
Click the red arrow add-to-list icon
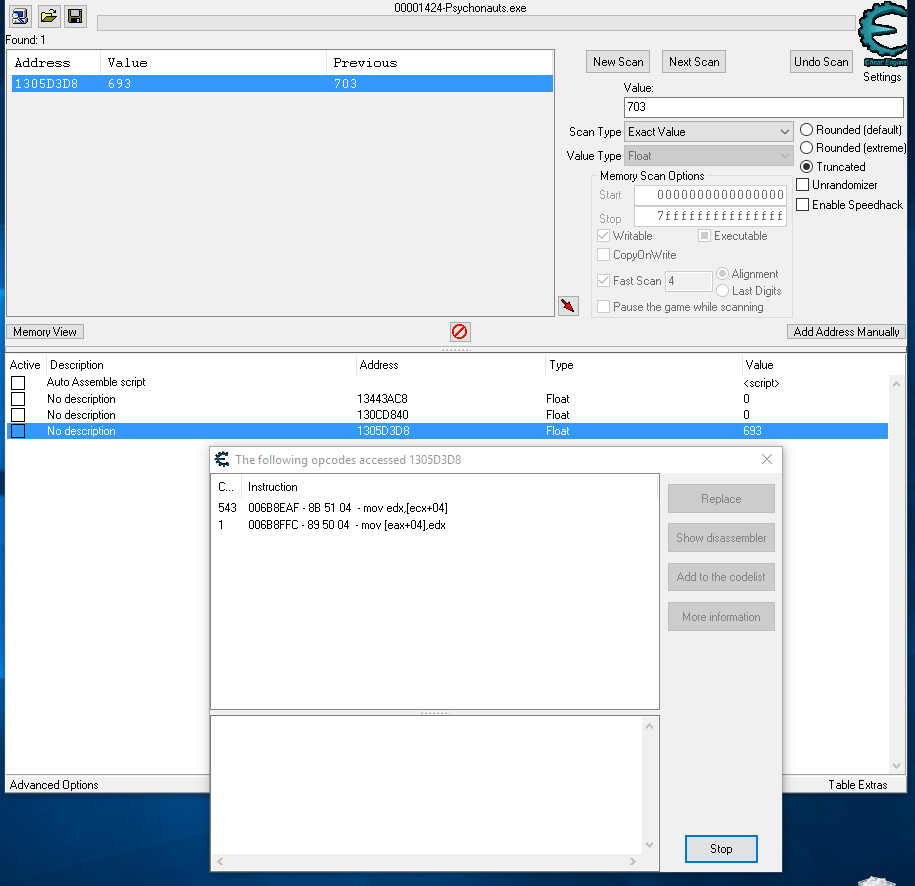tap(568, 305)
